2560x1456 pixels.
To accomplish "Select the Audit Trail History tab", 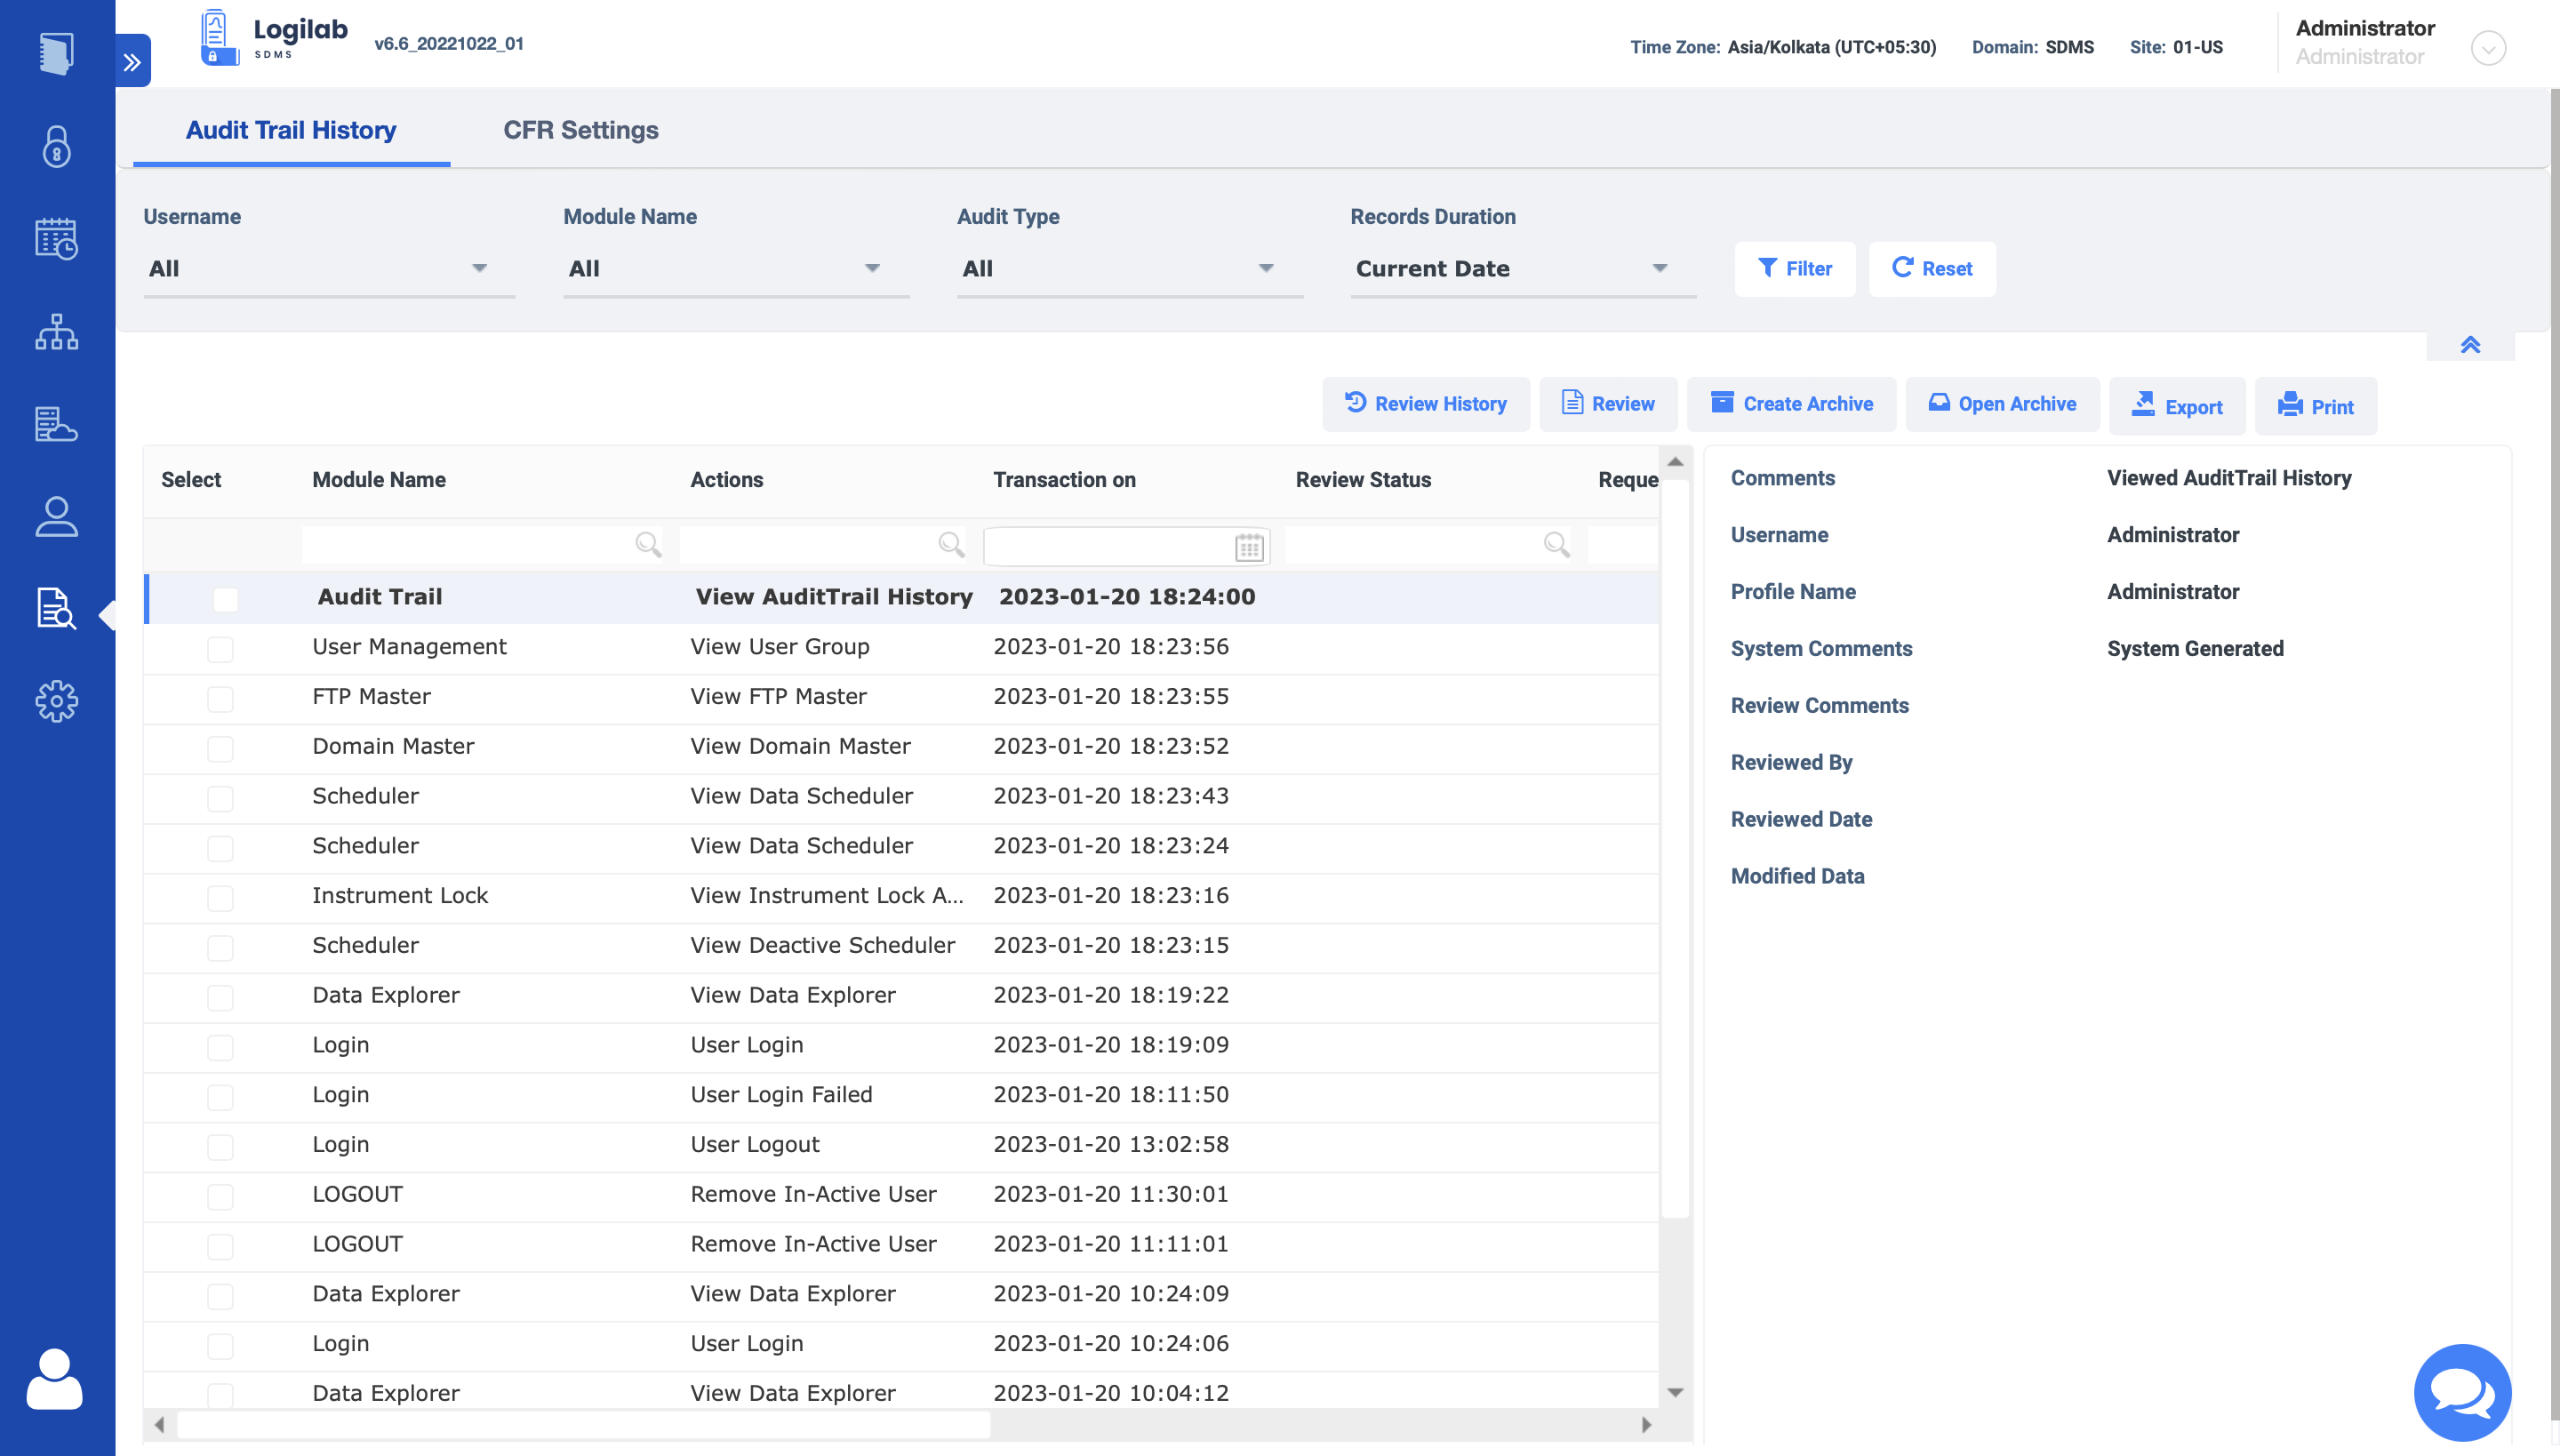I will click(x=291, y=130).
